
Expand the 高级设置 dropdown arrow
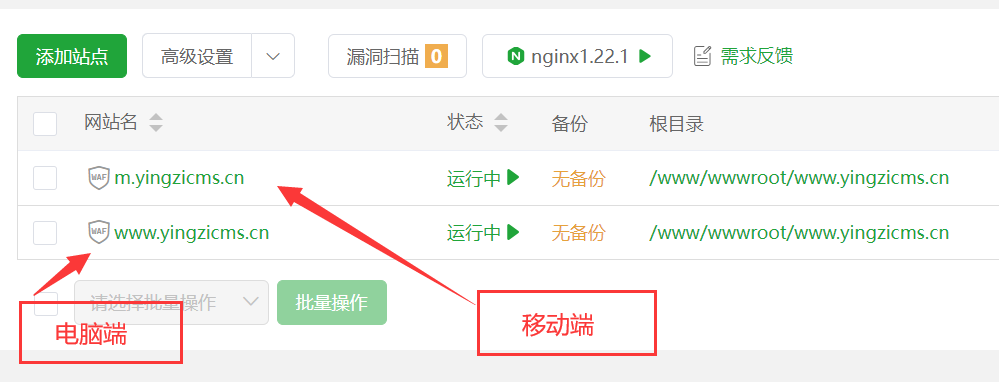[x=273, y=56]
